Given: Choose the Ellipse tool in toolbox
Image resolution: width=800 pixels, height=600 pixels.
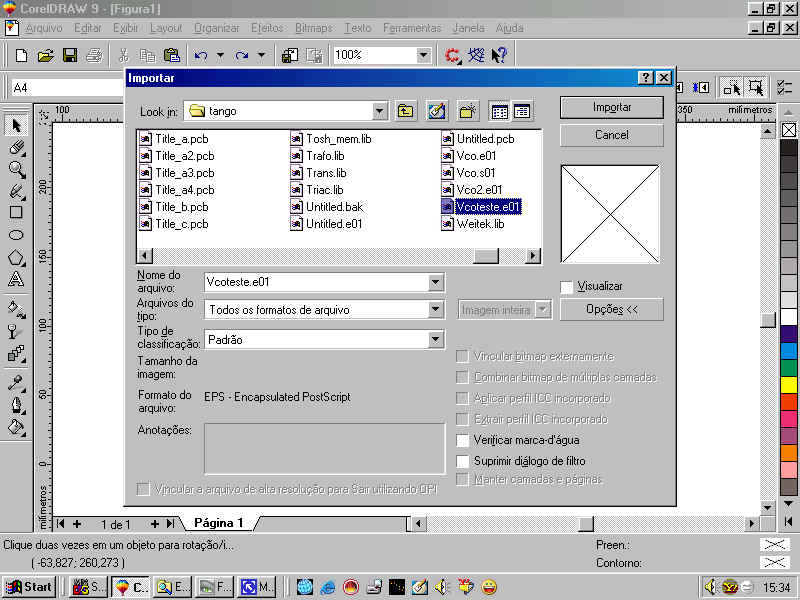Looking at the screenshot, I should (16, 235).
